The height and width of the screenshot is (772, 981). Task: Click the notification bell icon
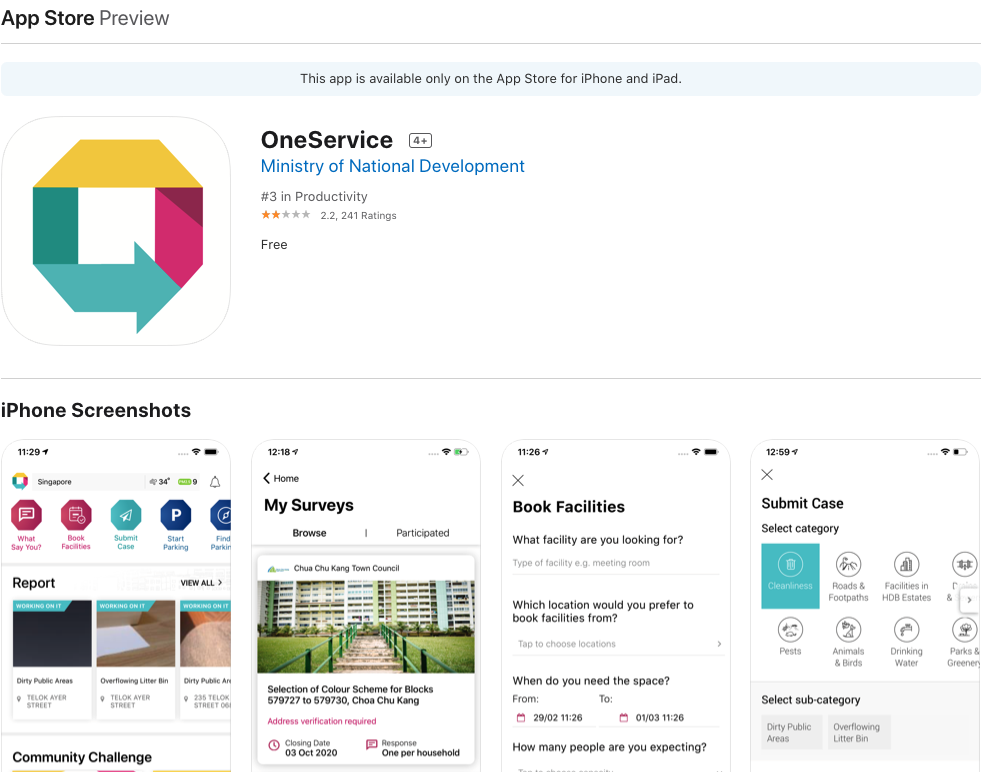(x=215, y=482)
